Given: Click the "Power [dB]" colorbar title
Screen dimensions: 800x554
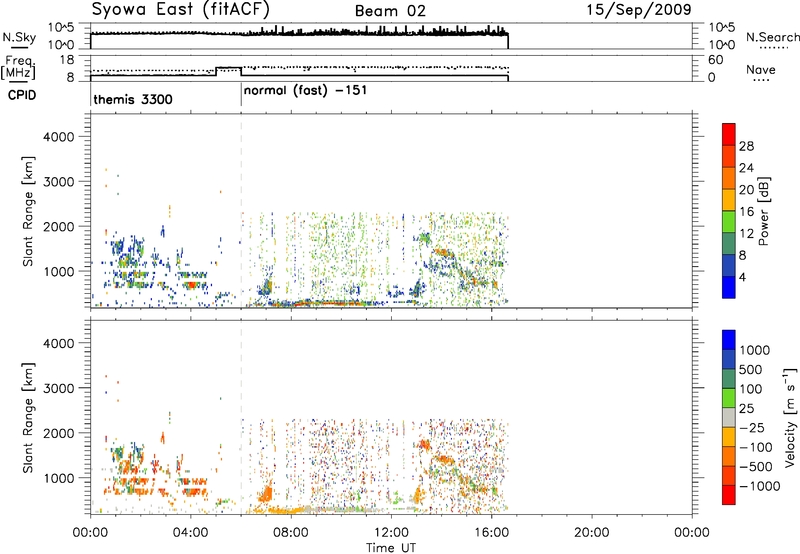Looking at the screenshot, I should [x=763, y=211].
